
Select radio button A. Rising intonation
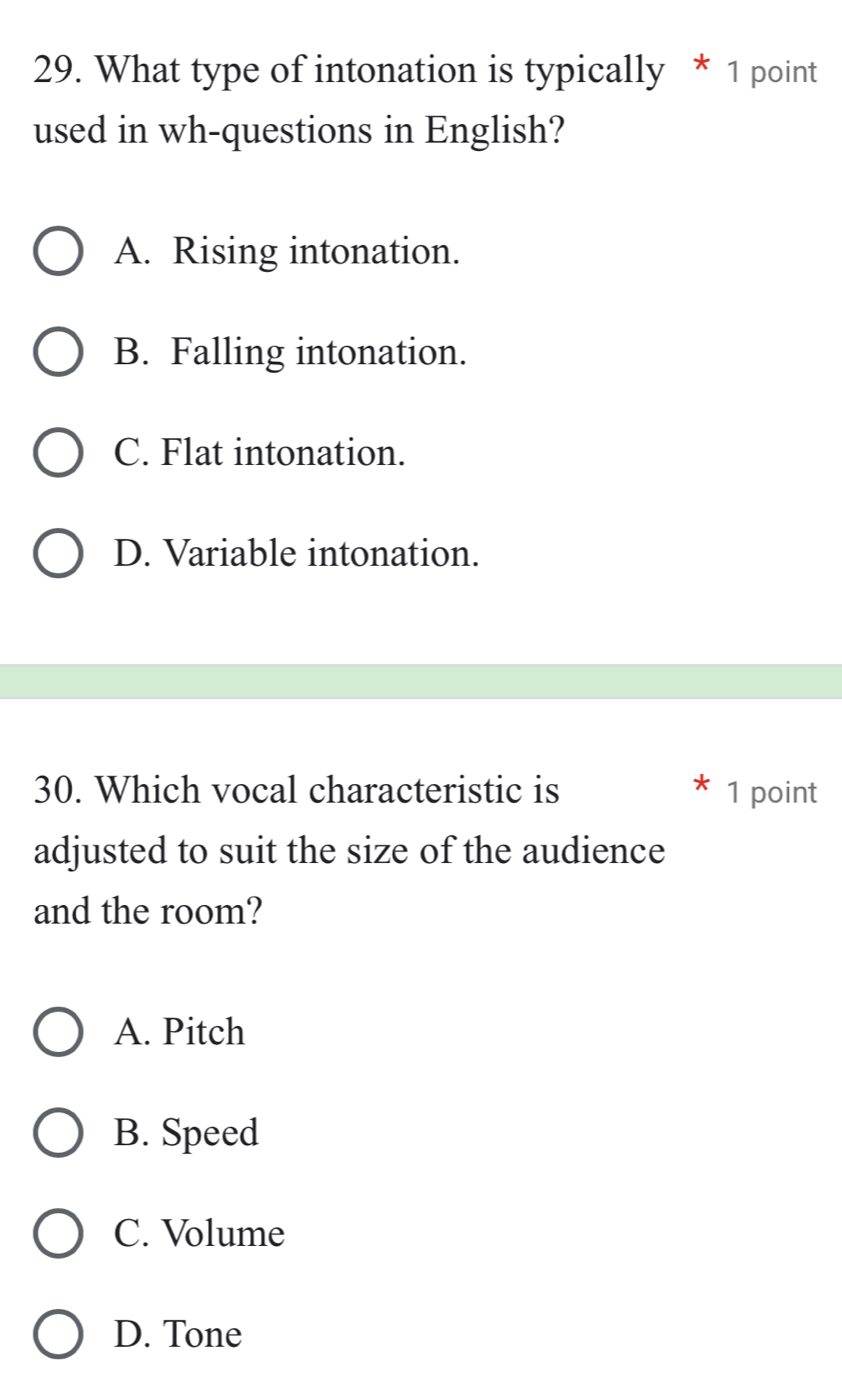click(x=60, y=253)
